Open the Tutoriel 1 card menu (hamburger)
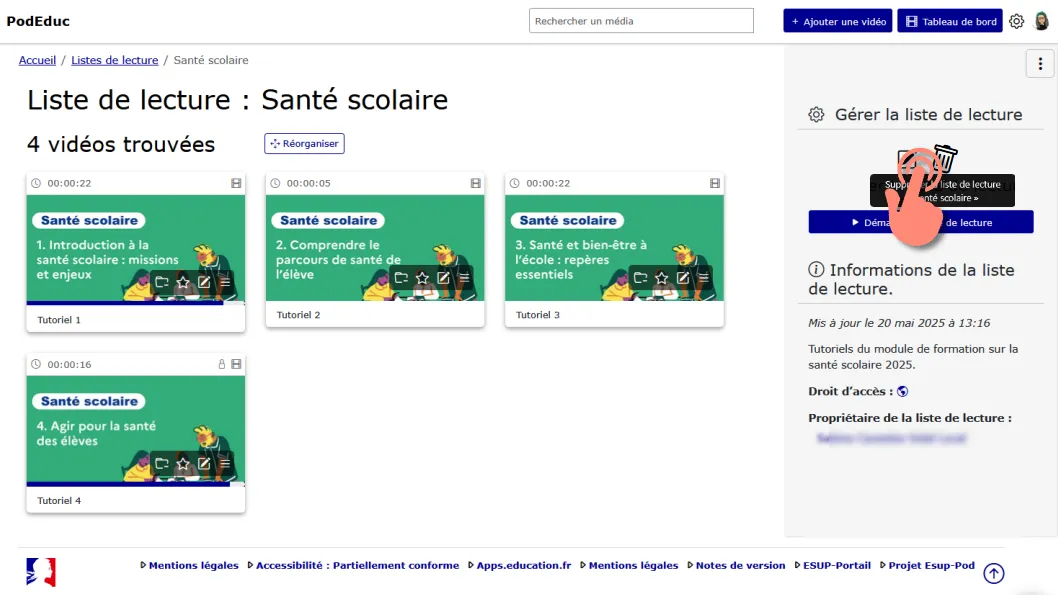This screenshot has width=1058, height=595. coord(225,282)
